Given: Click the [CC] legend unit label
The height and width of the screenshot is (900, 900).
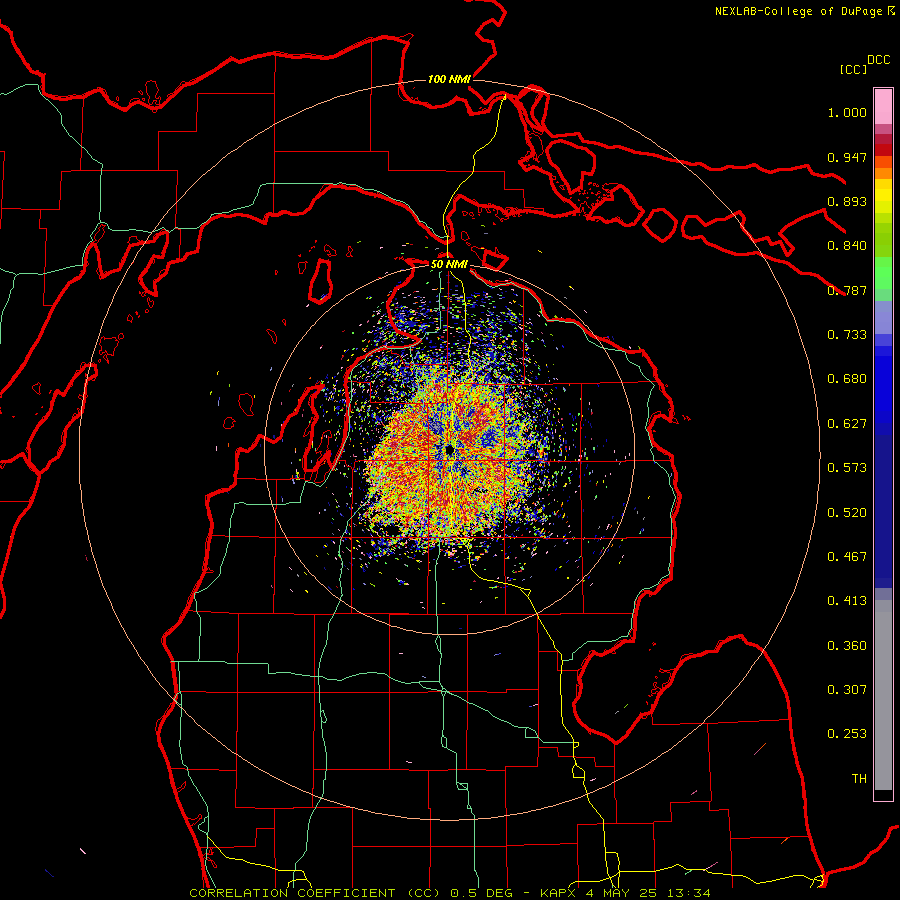Looking at the screenshot, I should (854, 69).
